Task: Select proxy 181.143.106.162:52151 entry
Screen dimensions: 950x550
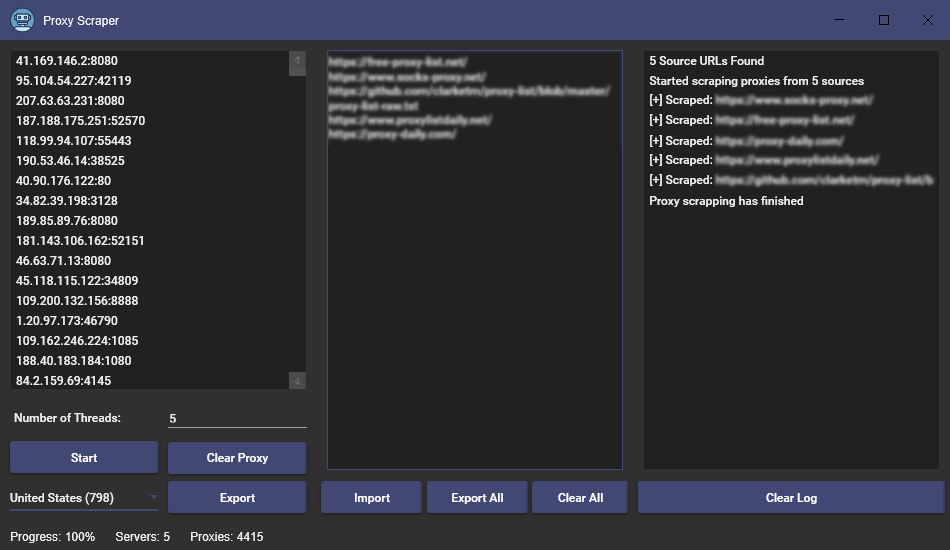Action: [80, 241]
